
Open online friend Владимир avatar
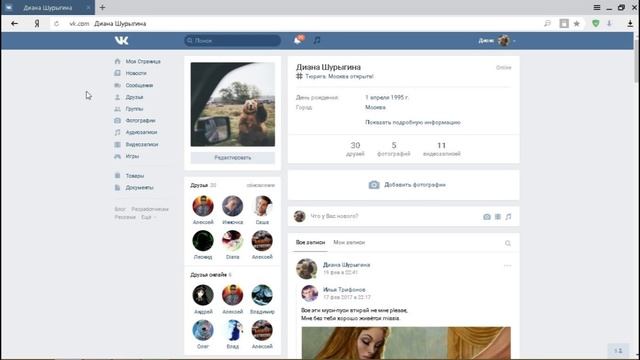262,295
